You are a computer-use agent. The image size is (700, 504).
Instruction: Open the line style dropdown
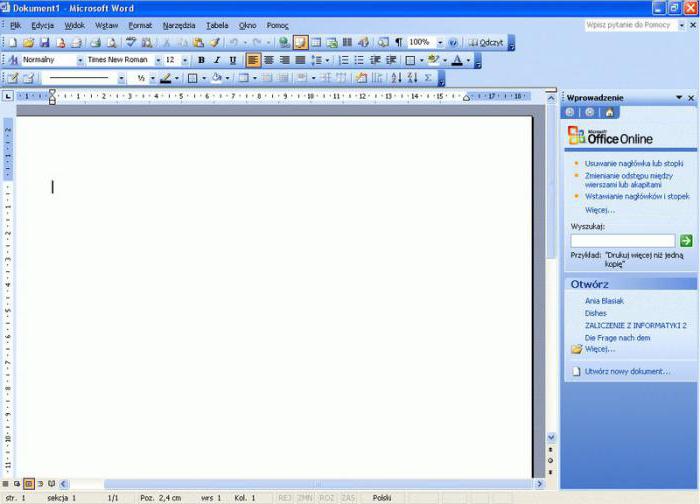(x=121, y=78)
